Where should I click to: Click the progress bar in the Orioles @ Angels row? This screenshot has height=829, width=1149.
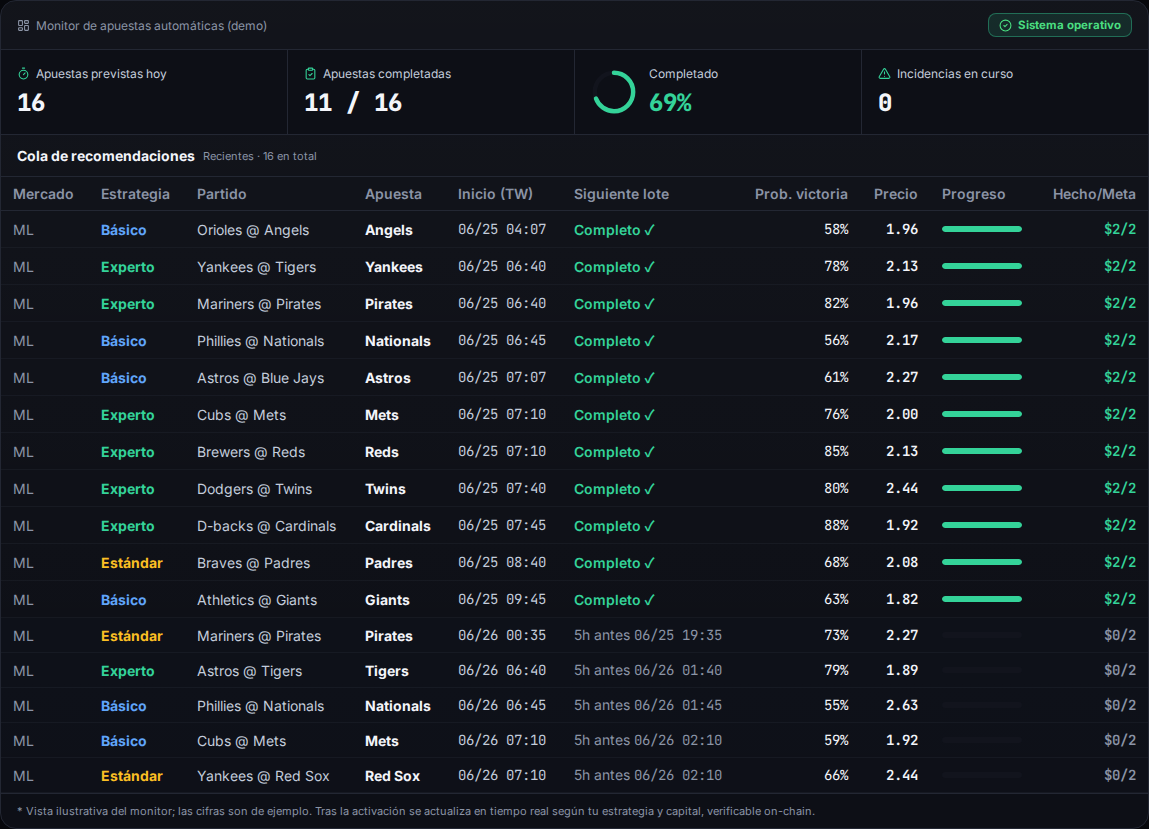click(x=982, y=229)
